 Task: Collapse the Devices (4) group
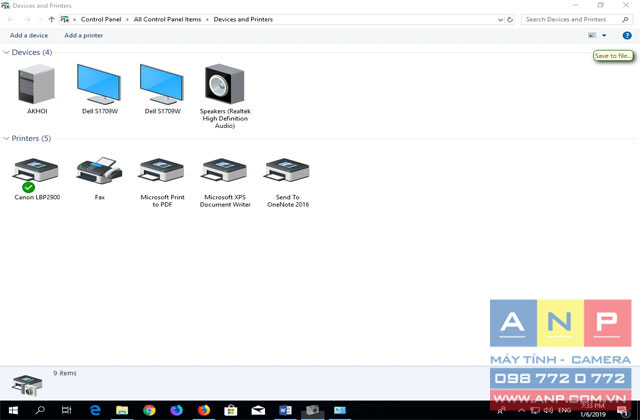click(x=6, y=52)
